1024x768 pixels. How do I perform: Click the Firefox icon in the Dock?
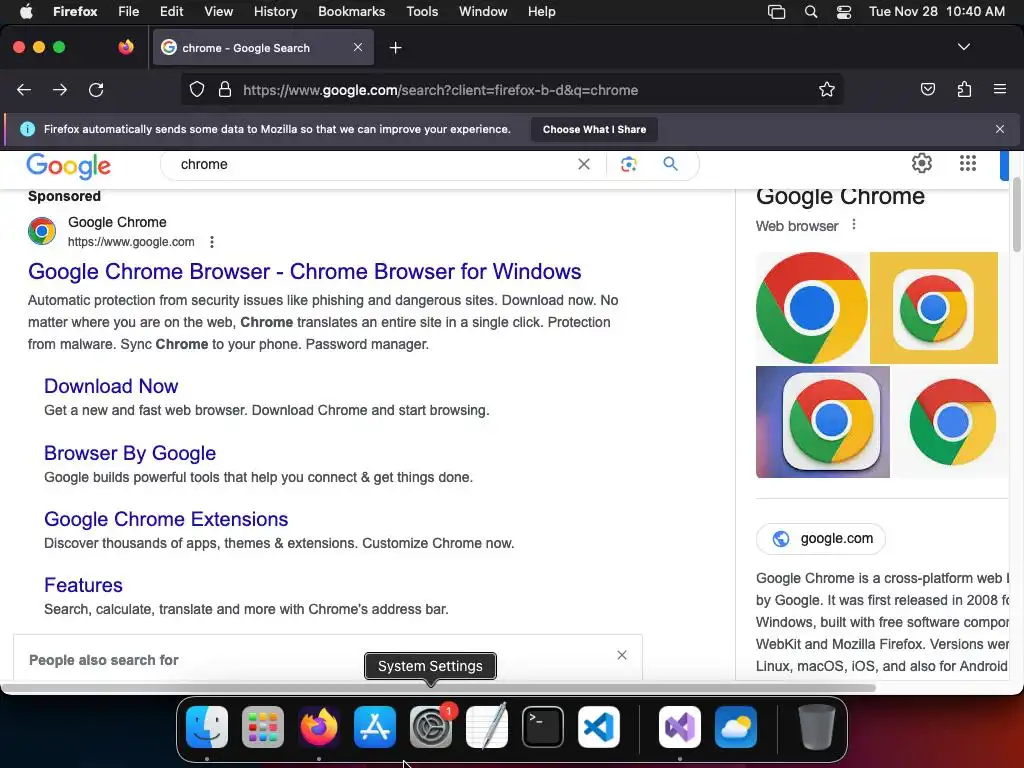(x=319, y=727)
